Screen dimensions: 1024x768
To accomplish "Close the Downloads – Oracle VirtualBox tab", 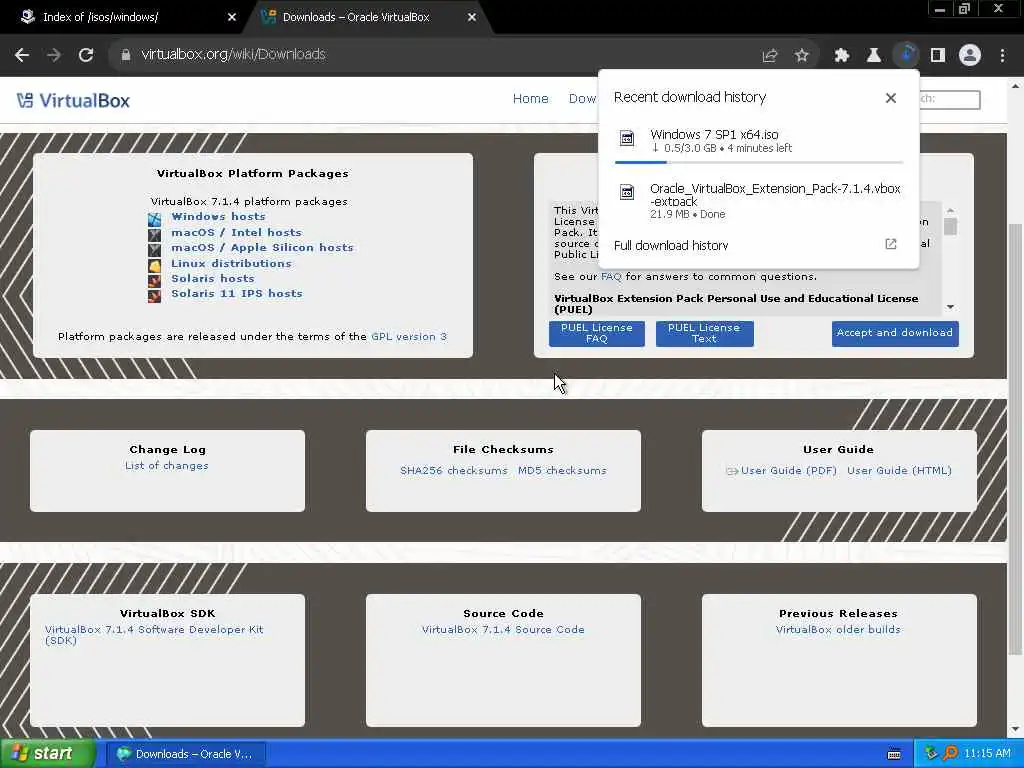I will pos(472,18).
